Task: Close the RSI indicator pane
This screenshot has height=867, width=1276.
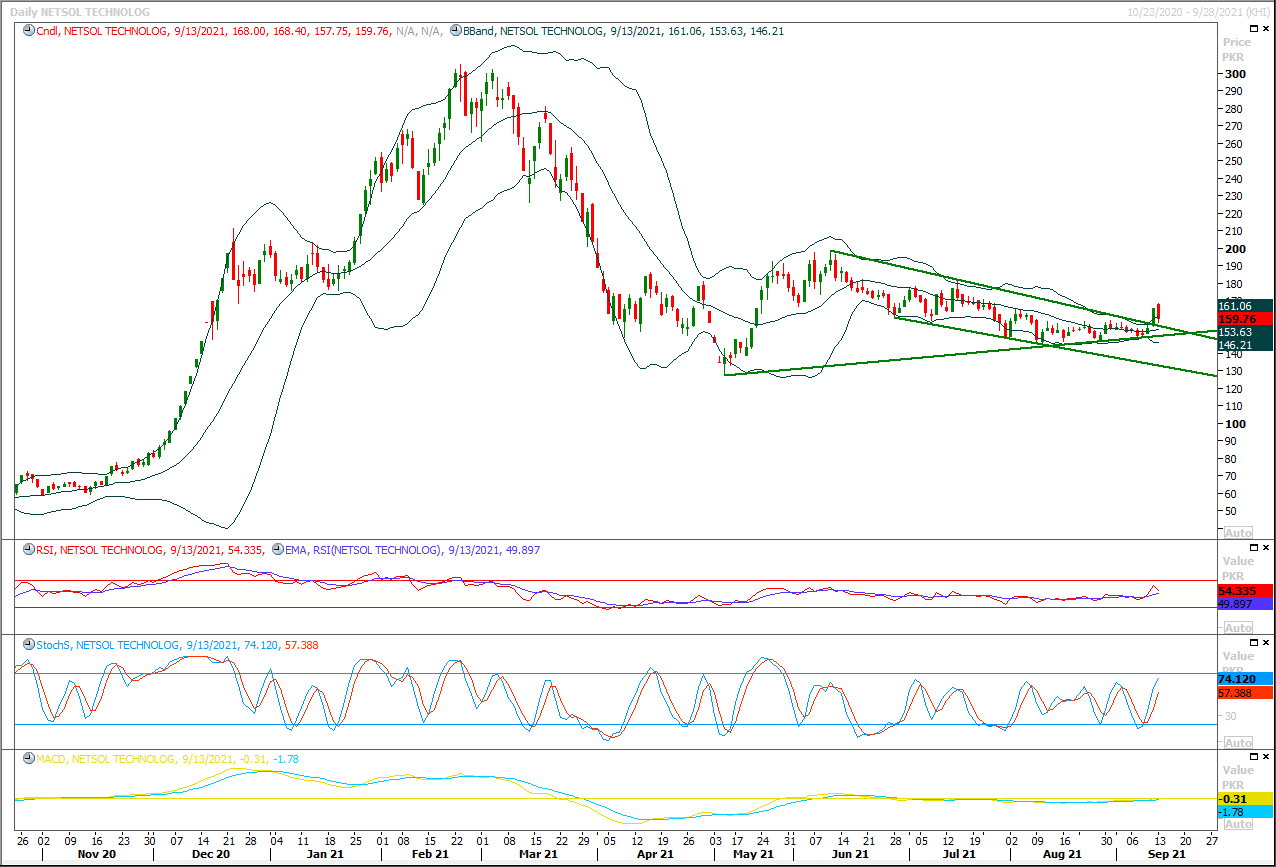Action: pyautogui.click(x=1264, y=548)
